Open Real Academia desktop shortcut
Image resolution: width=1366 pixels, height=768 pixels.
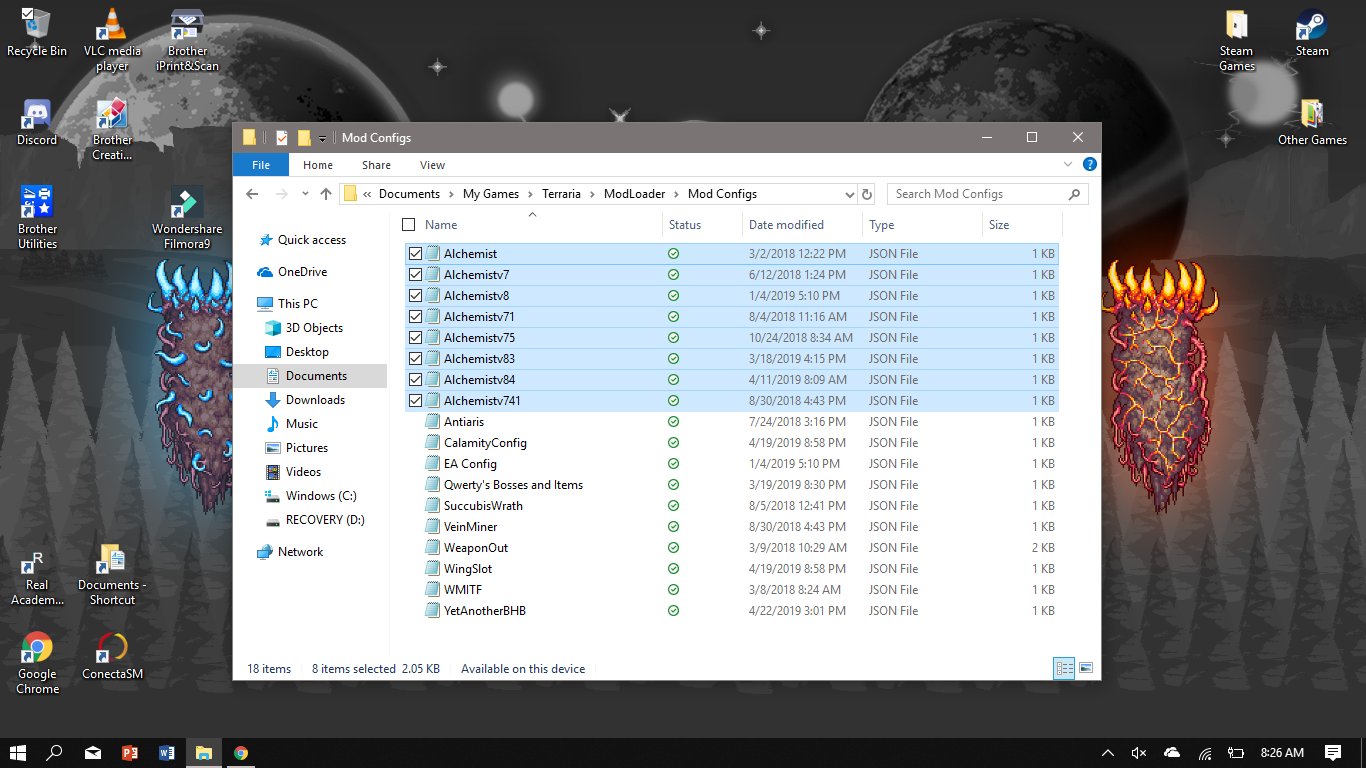pos(37,575)
